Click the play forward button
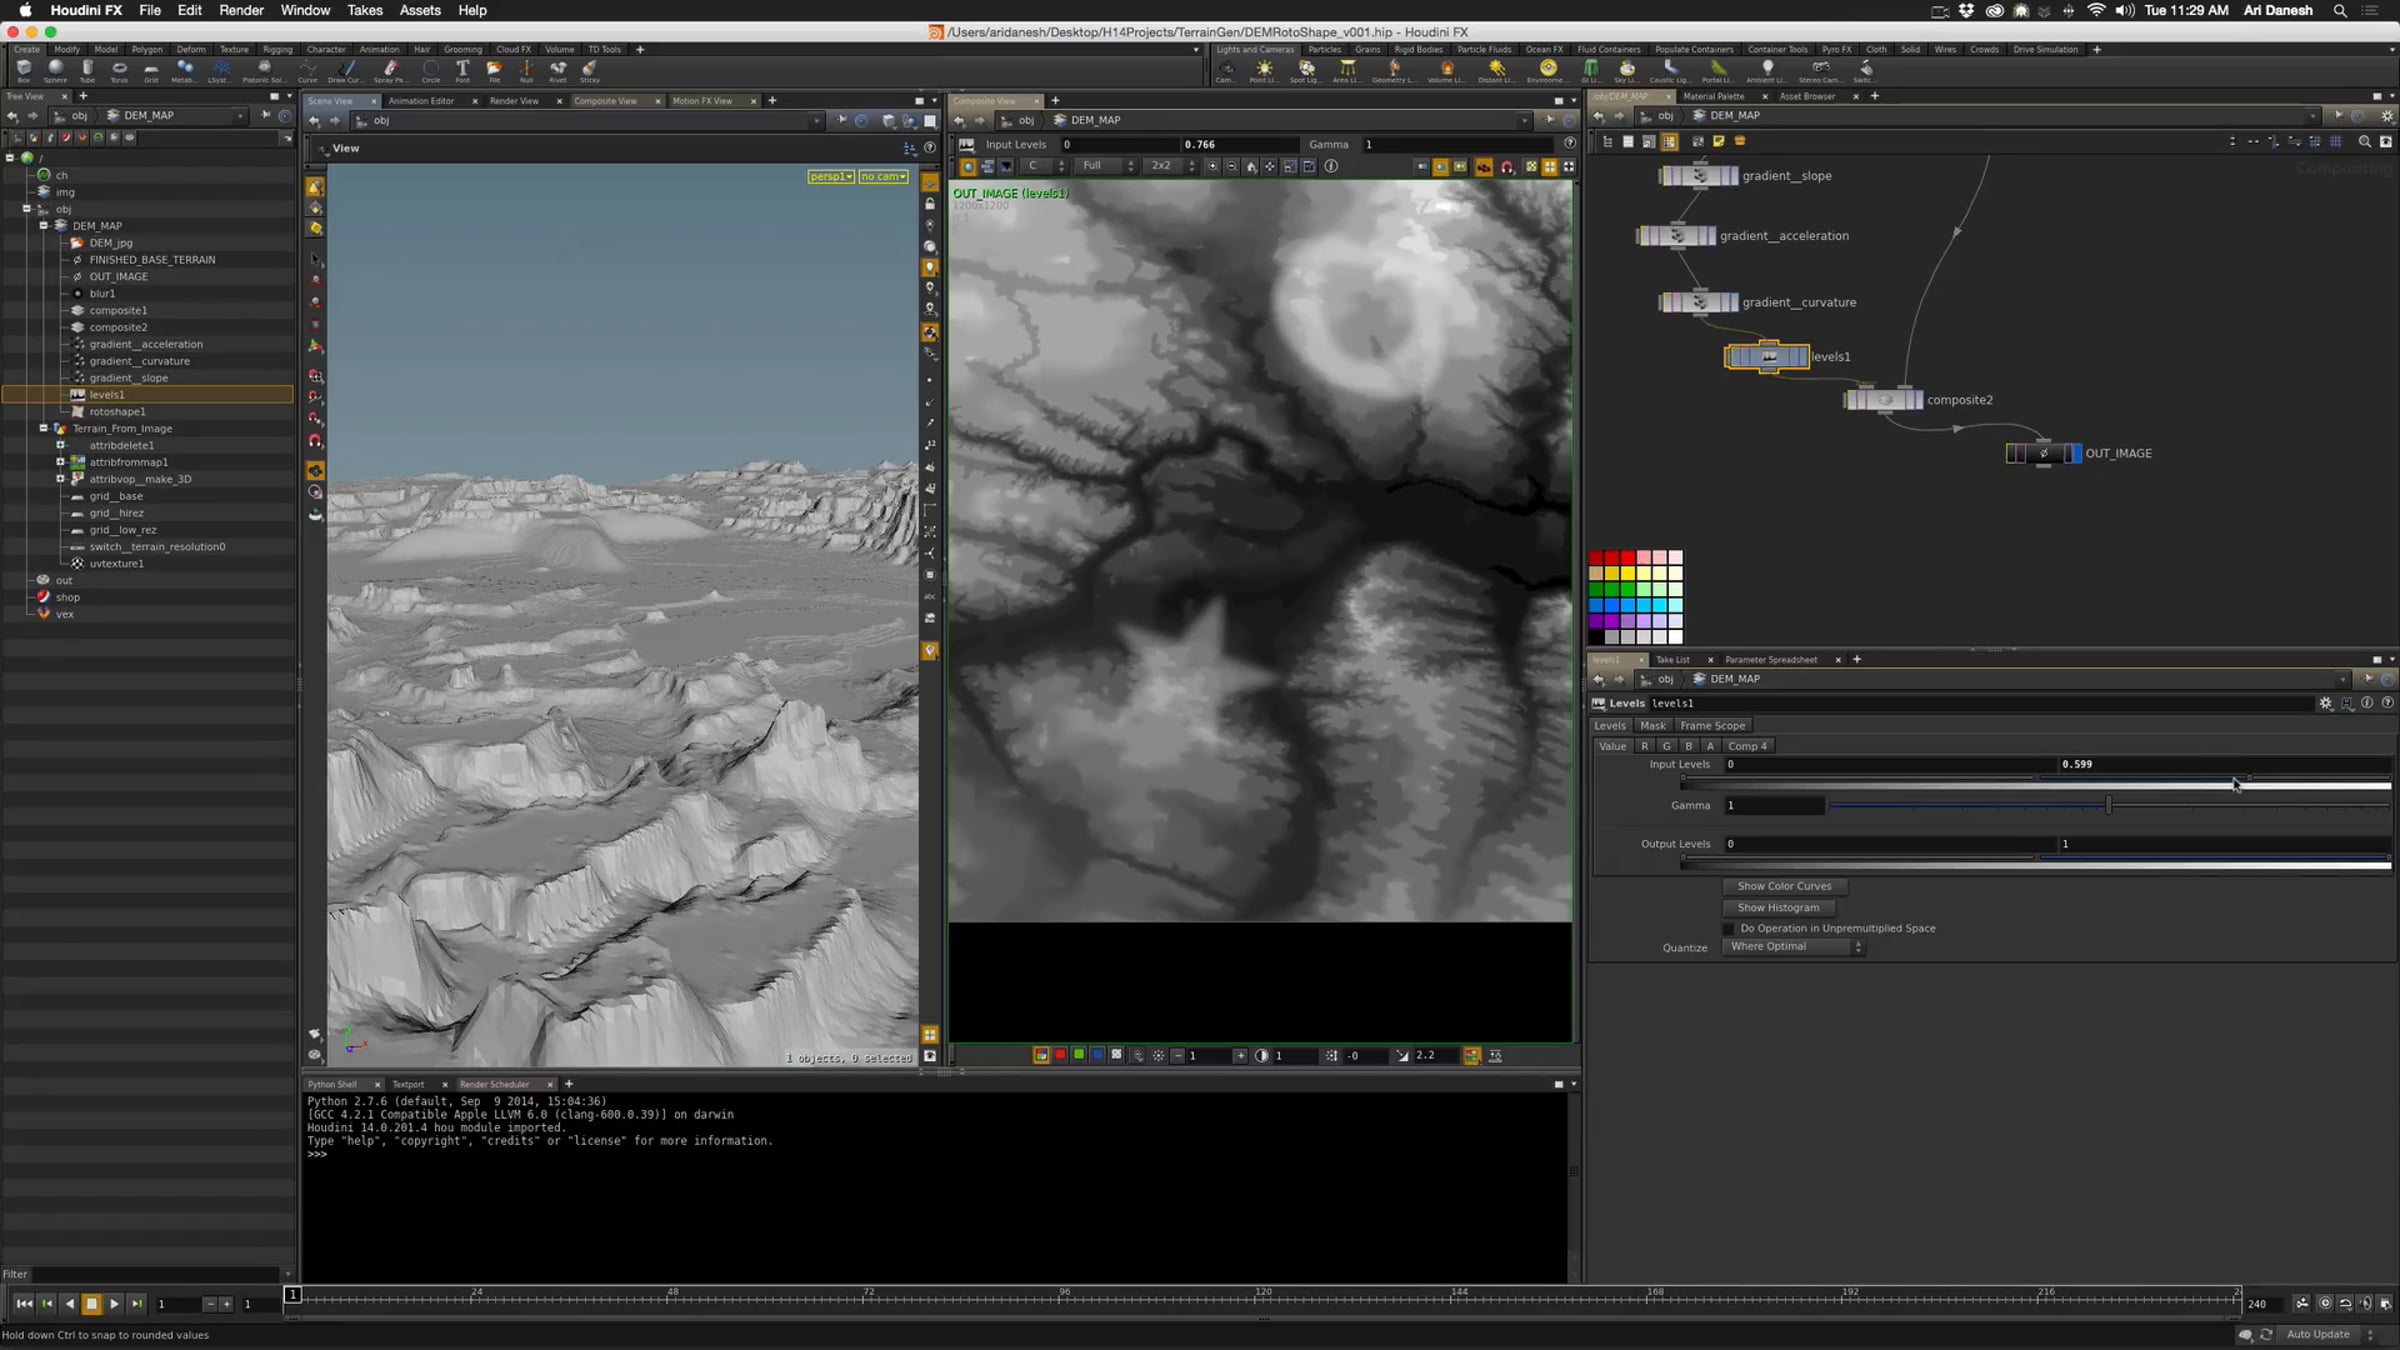Image resolution: width=2400 pixels, height=1350 pixels. coord(114,1304)
